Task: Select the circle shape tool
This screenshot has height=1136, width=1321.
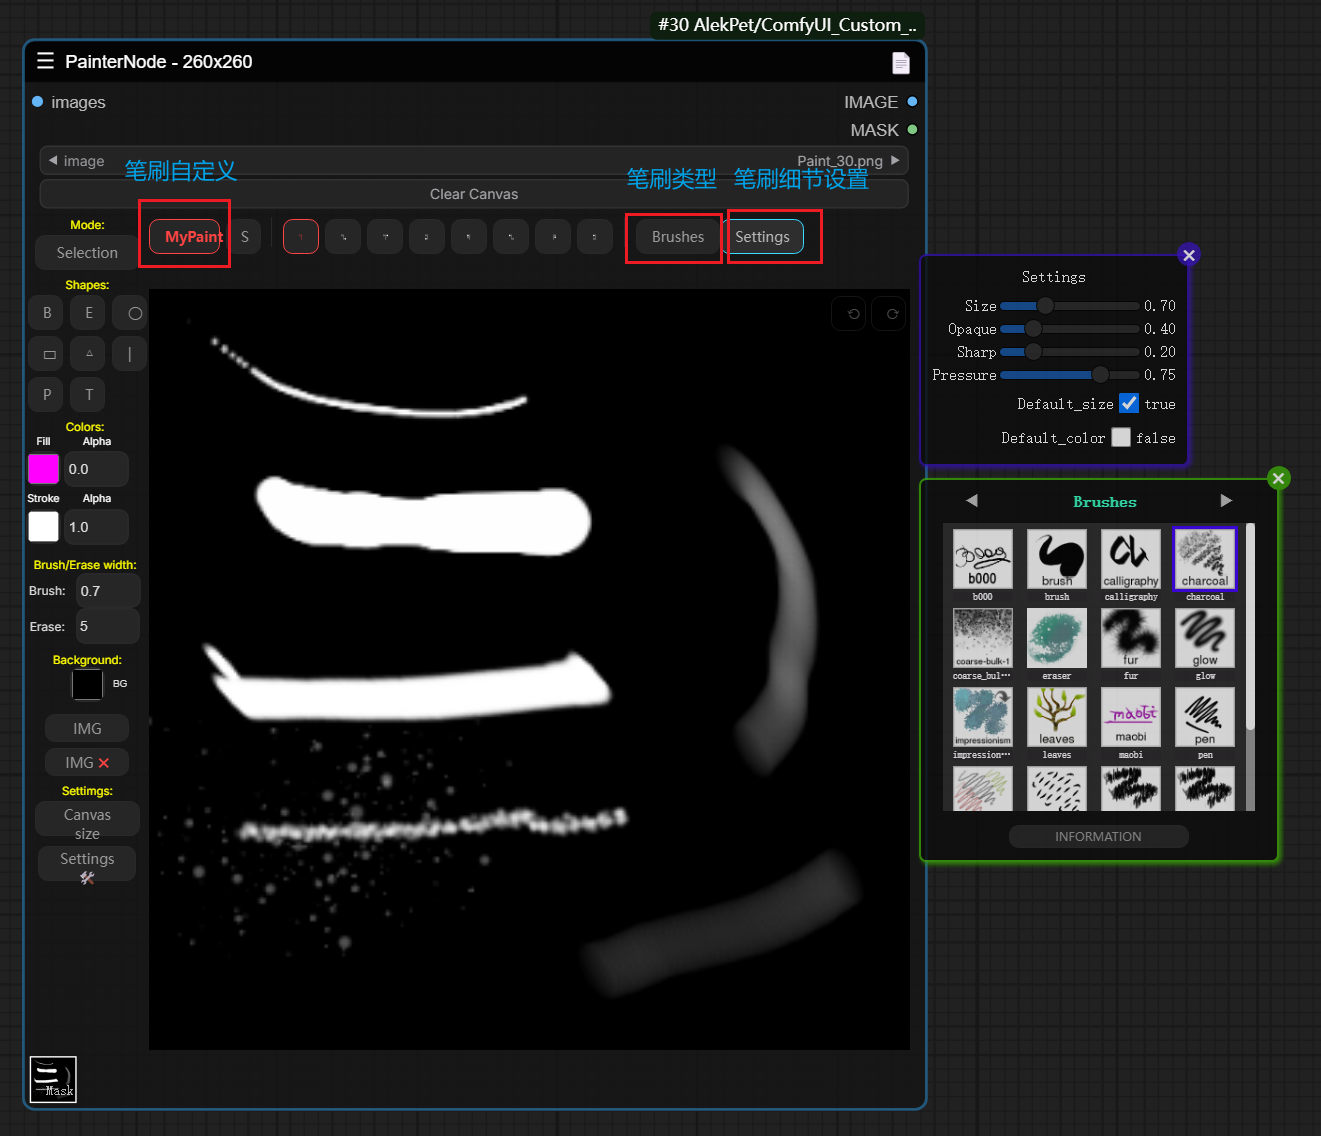Action: [x=134, y=313]
